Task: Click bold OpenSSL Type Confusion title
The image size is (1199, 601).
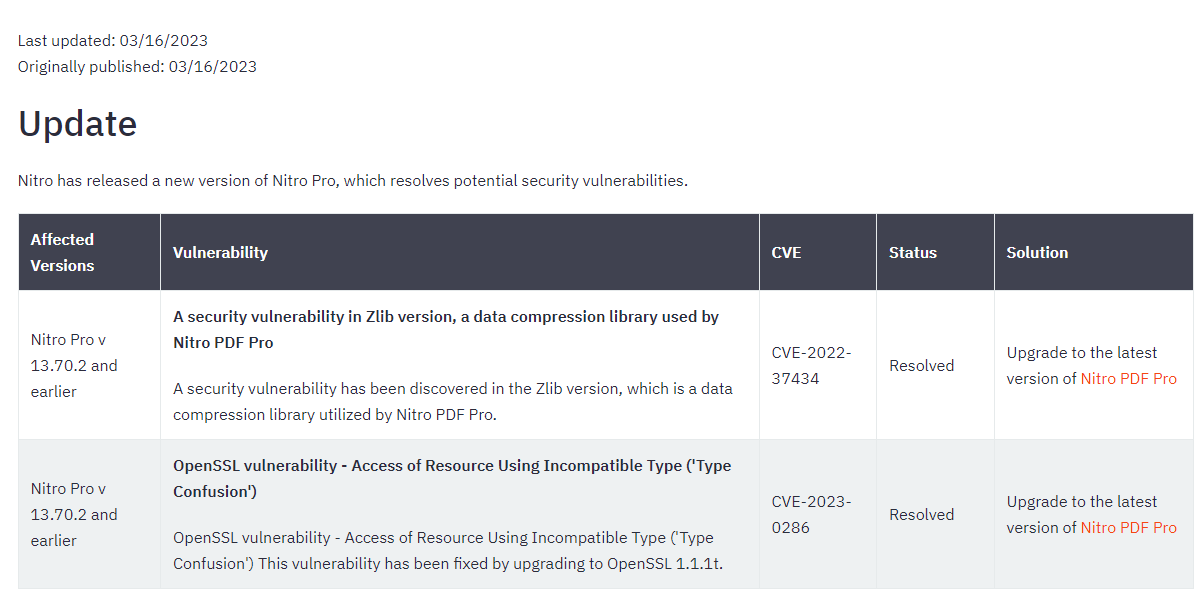Action: coord(452,479)
